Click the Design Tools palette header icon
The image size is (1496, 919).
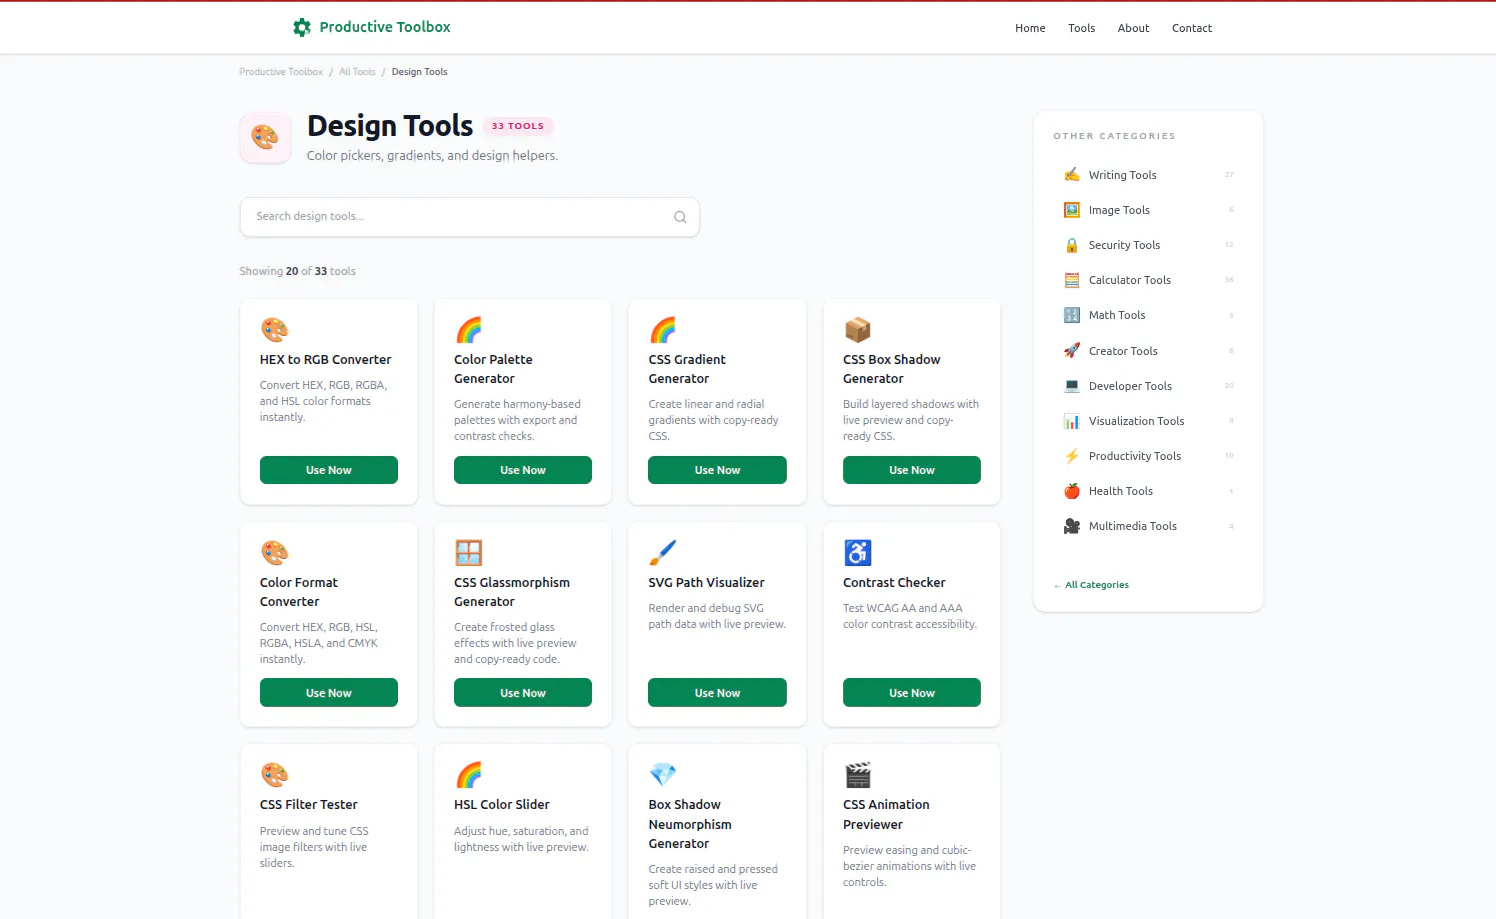click(x=265, y=137)
